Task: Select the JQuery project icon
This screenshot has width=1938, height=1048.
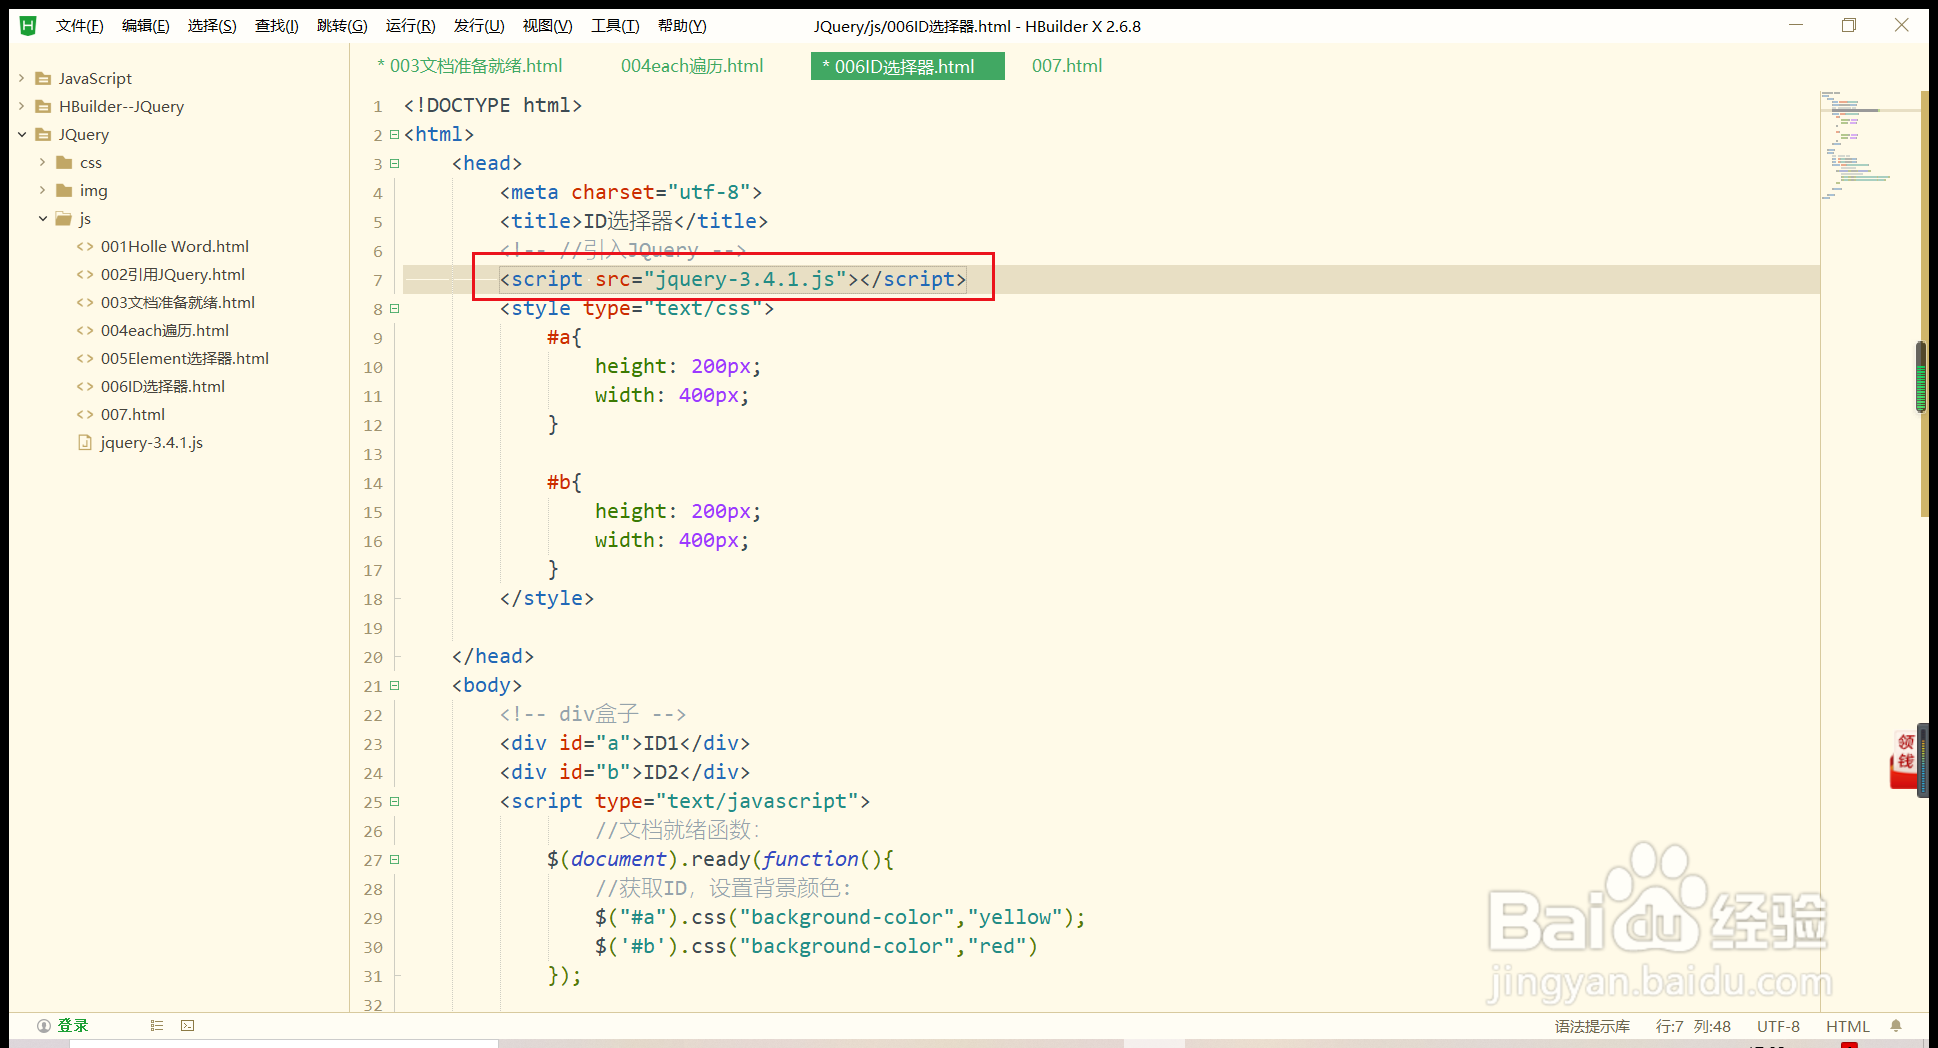Action: pyautogui.click(x=43, y=134)
